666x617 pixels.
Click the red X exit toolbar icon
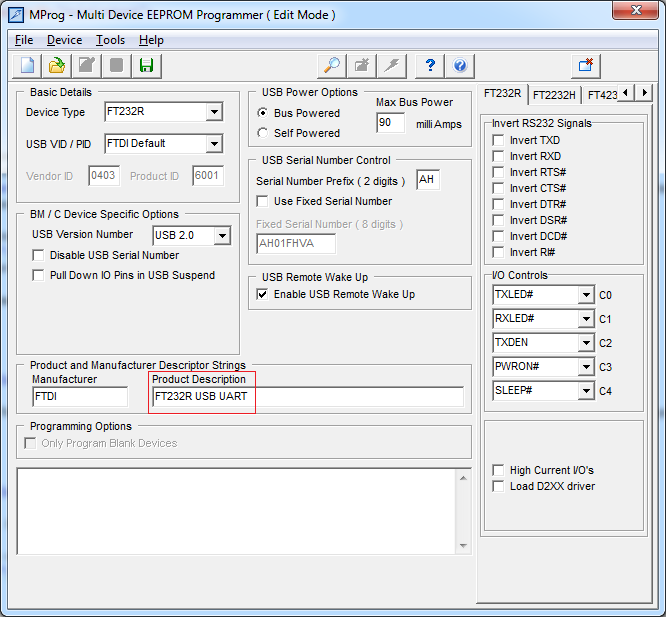pyautogui.click(x=586, y=65)
